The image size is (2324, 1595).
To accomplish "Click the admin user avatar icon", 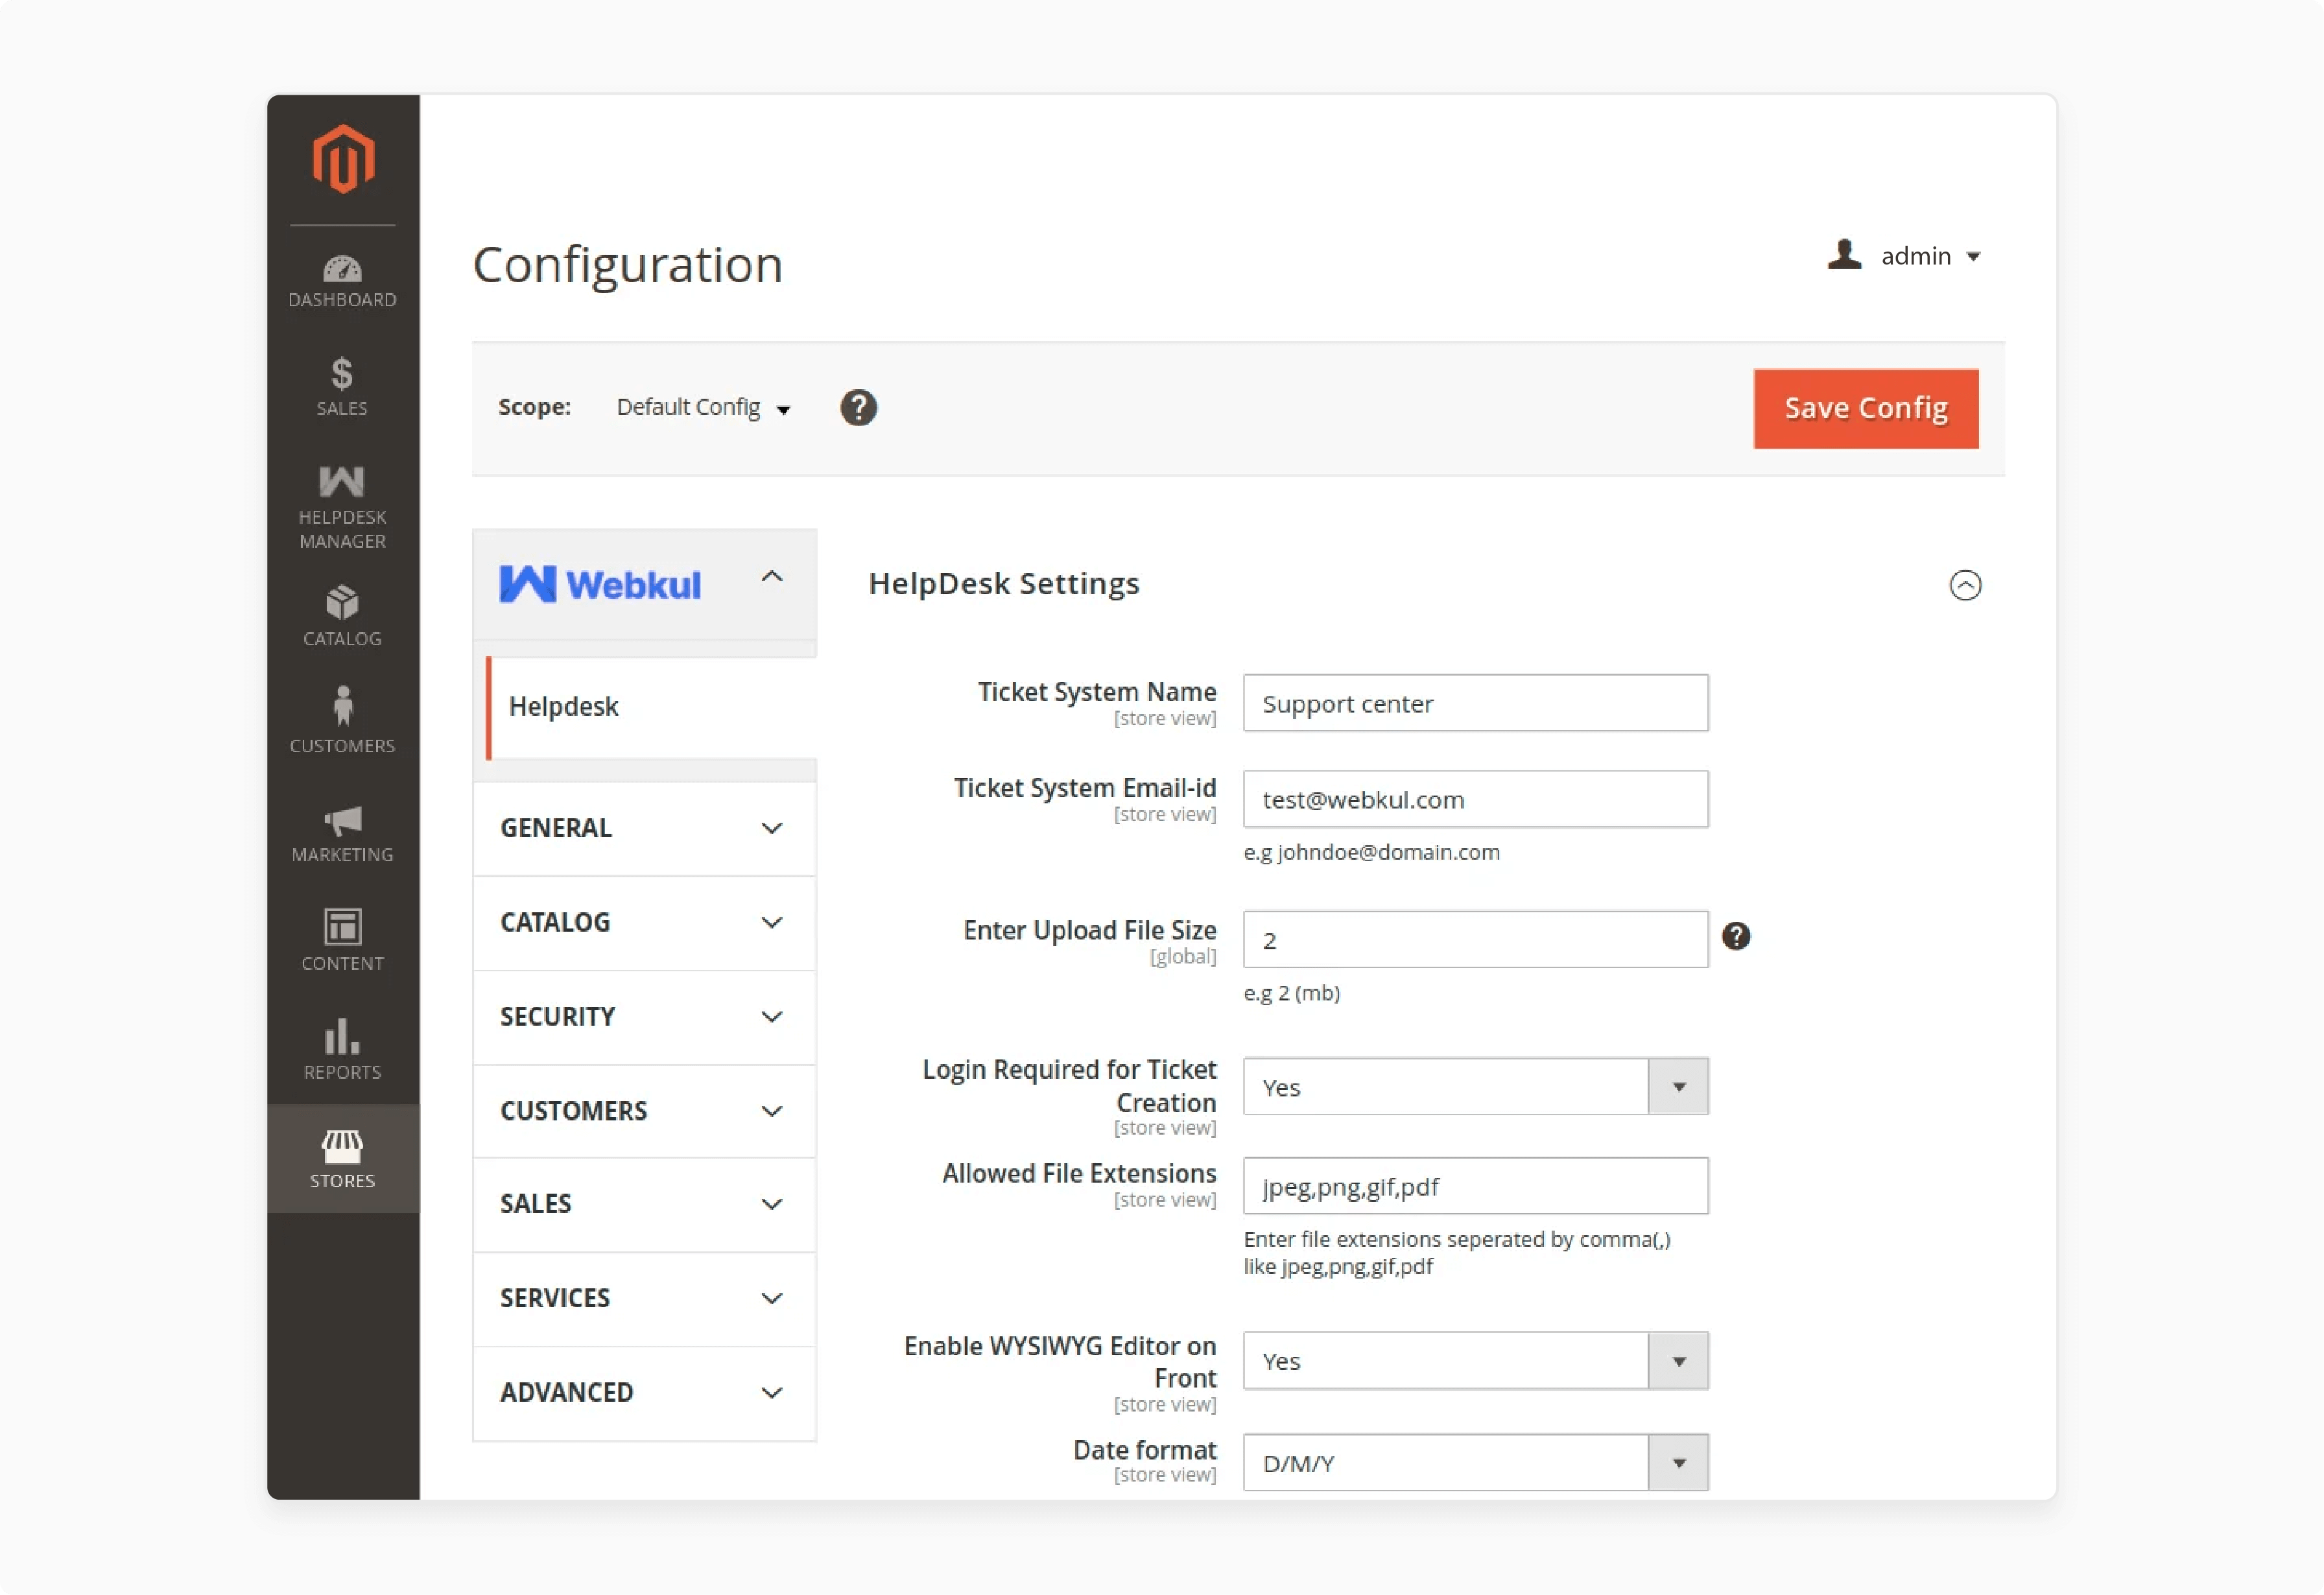I will click(x=1844, y=255).
